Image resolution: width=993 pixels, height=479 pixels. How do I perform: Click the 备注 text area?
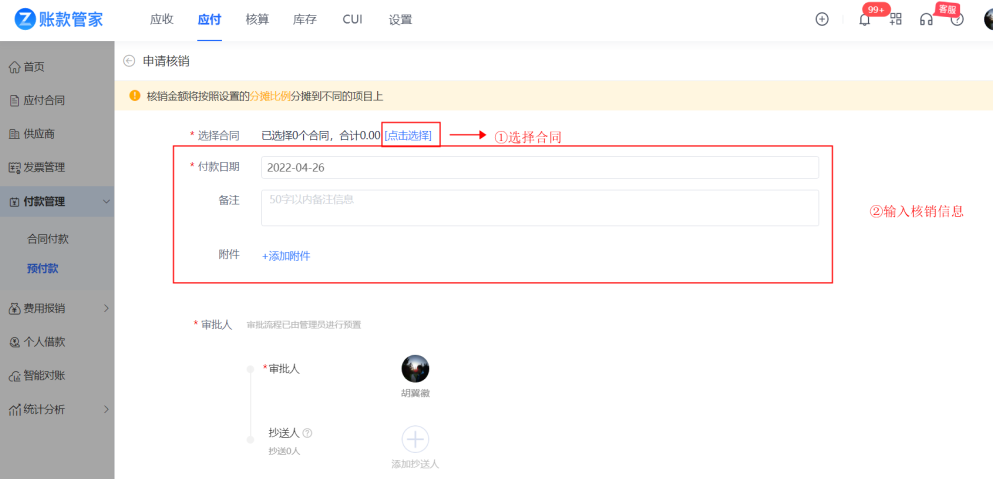coord(540,208)
